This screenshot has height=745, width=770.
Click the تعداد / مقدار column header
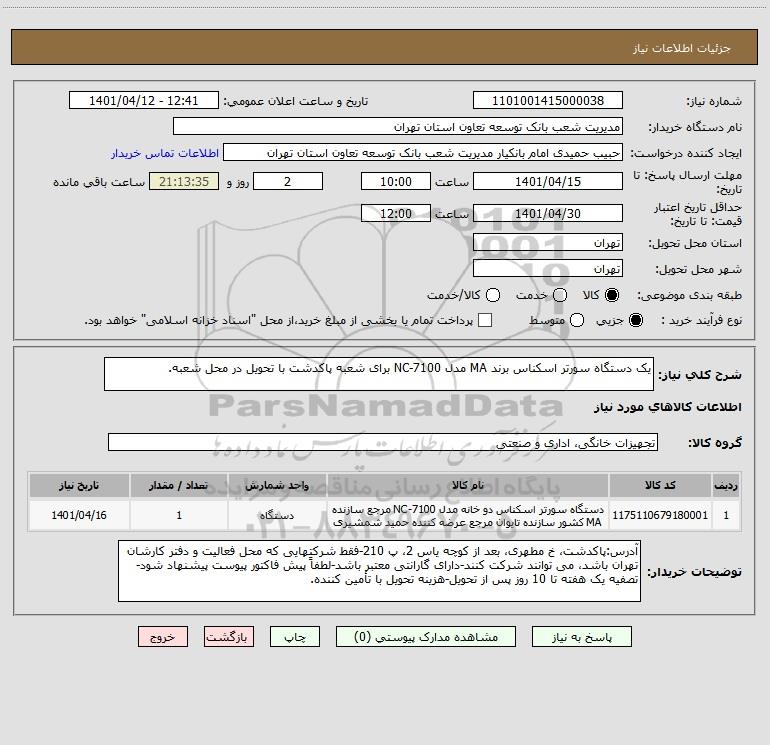tap(179, 485)
